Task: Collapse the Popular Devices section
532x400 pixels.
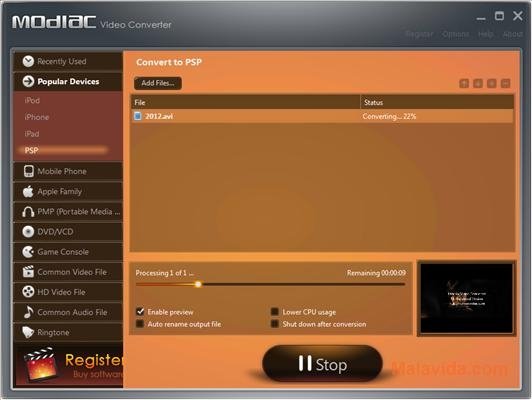Action: point(68,81)
